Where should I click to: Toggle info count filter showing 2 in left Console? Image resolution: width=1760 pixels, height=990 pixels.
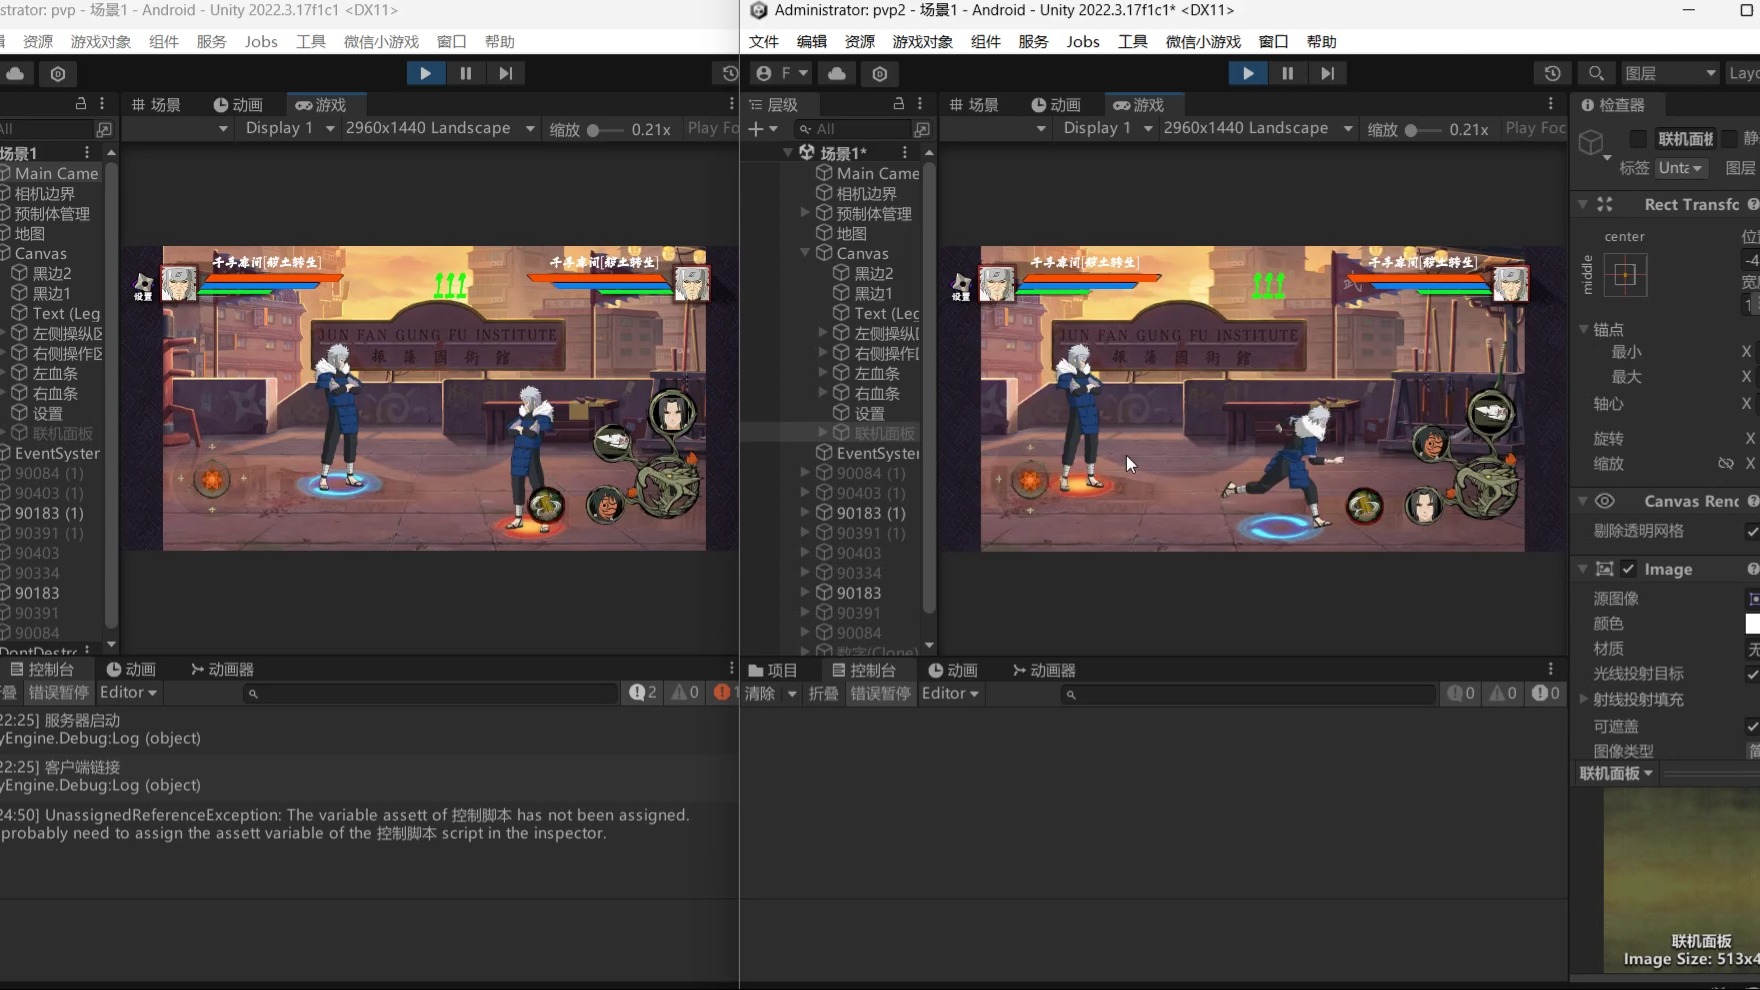642,692
